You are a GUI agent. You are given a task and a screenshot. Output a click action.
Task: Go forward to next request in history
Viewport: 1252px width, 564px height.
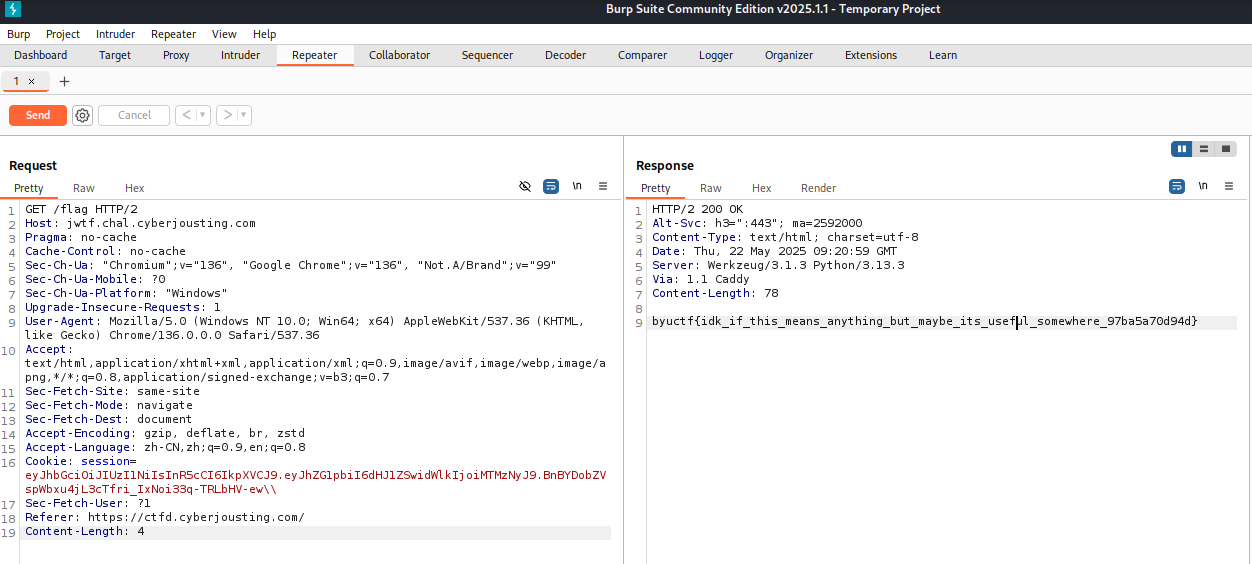tap(227, 115)
